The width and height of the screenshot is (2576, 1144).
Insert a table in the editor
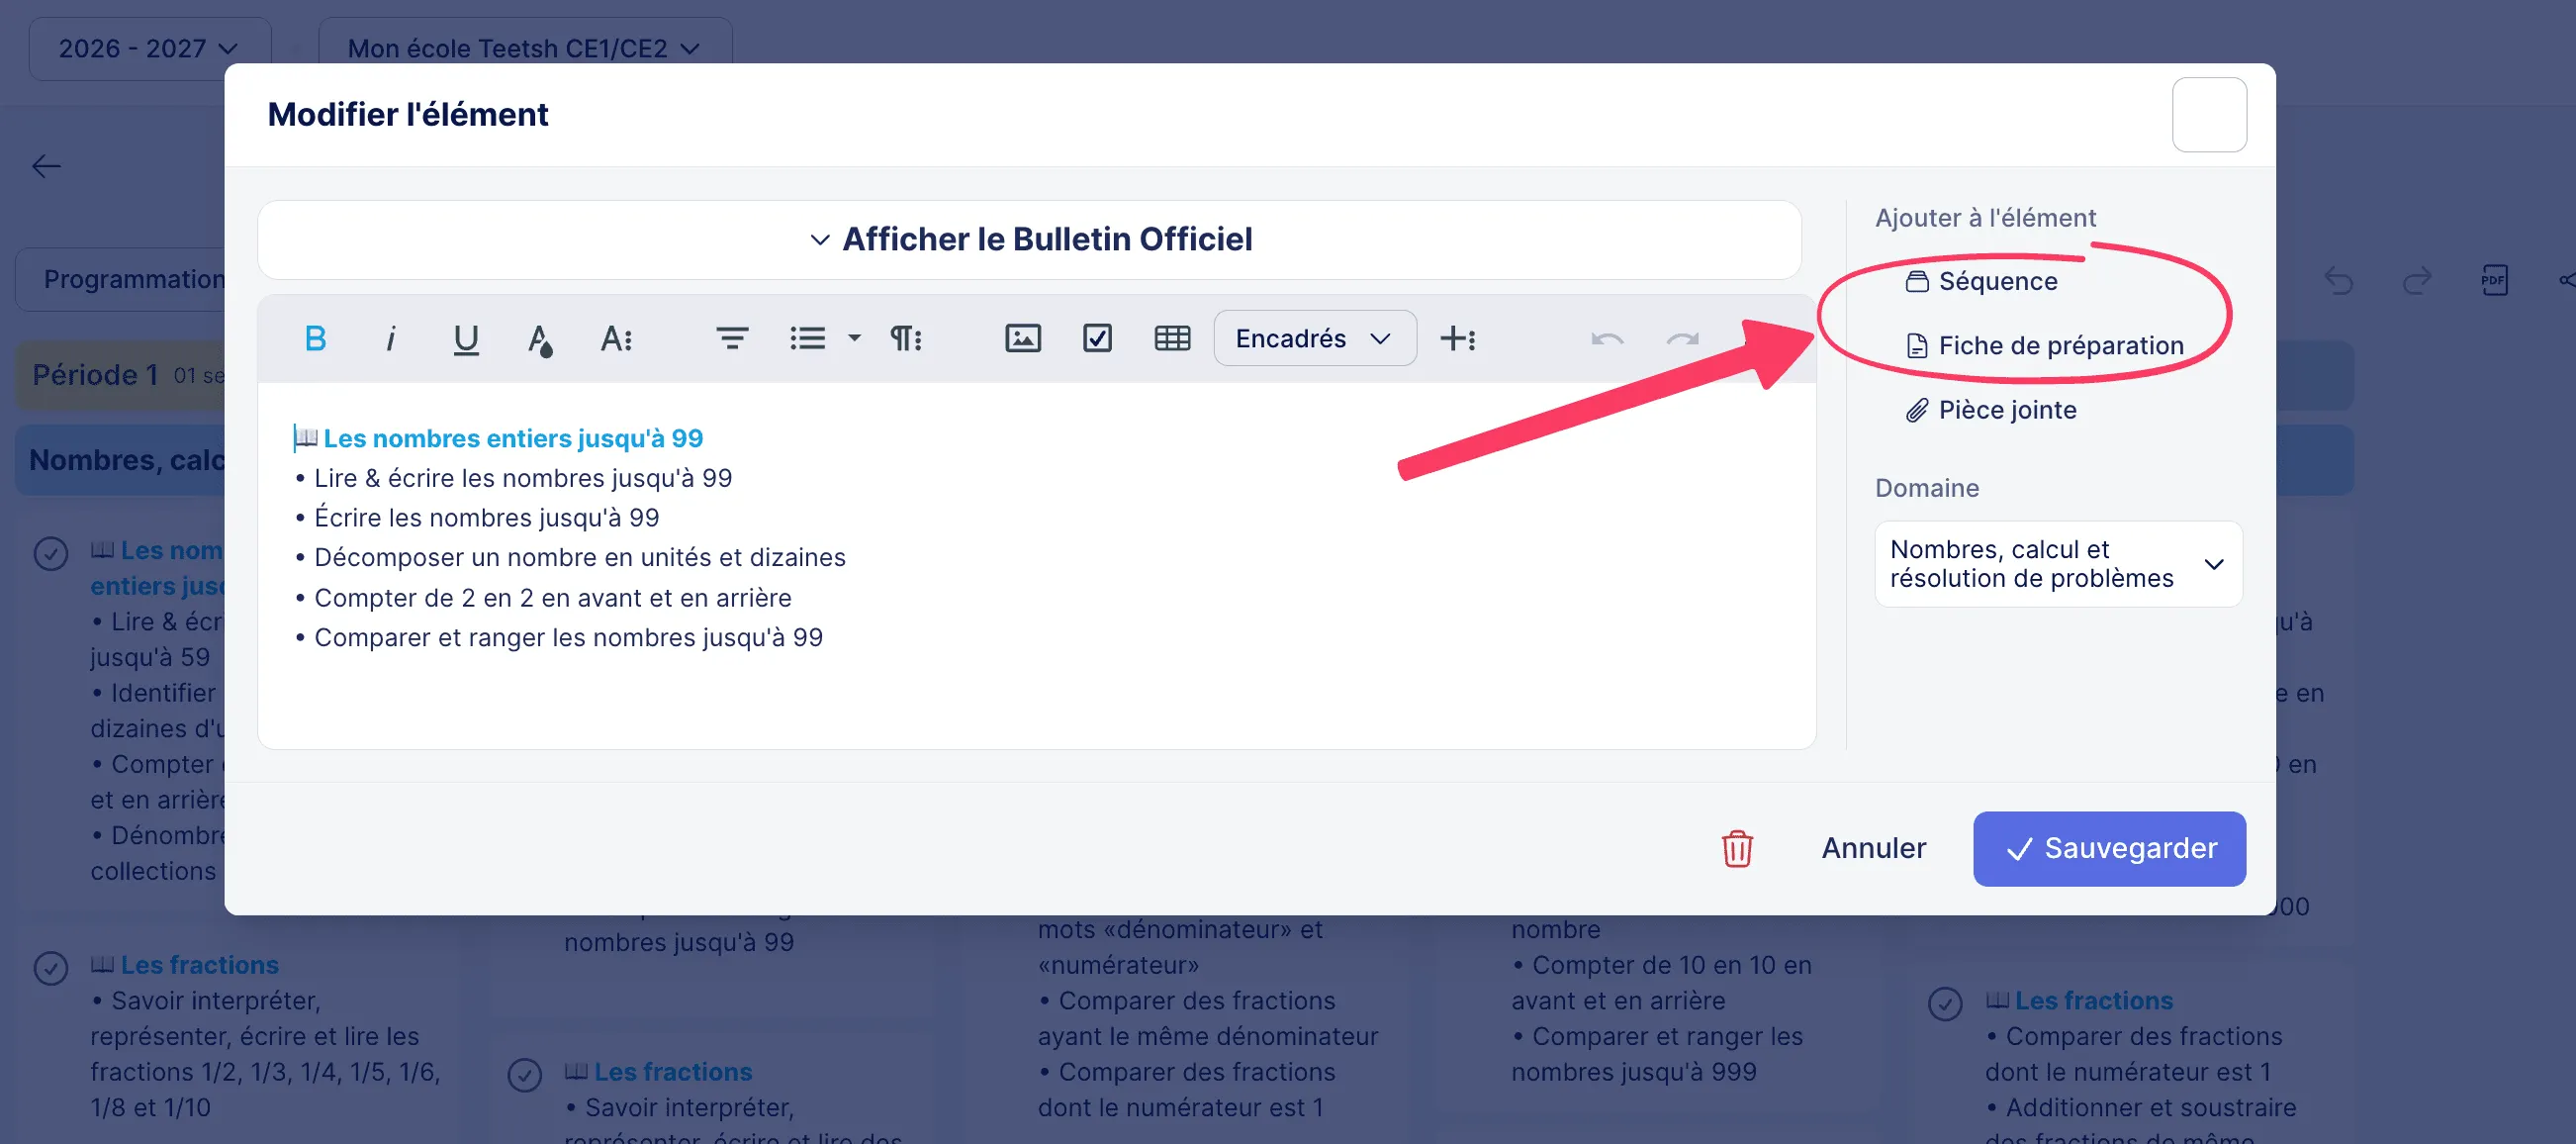point(1172,339)
